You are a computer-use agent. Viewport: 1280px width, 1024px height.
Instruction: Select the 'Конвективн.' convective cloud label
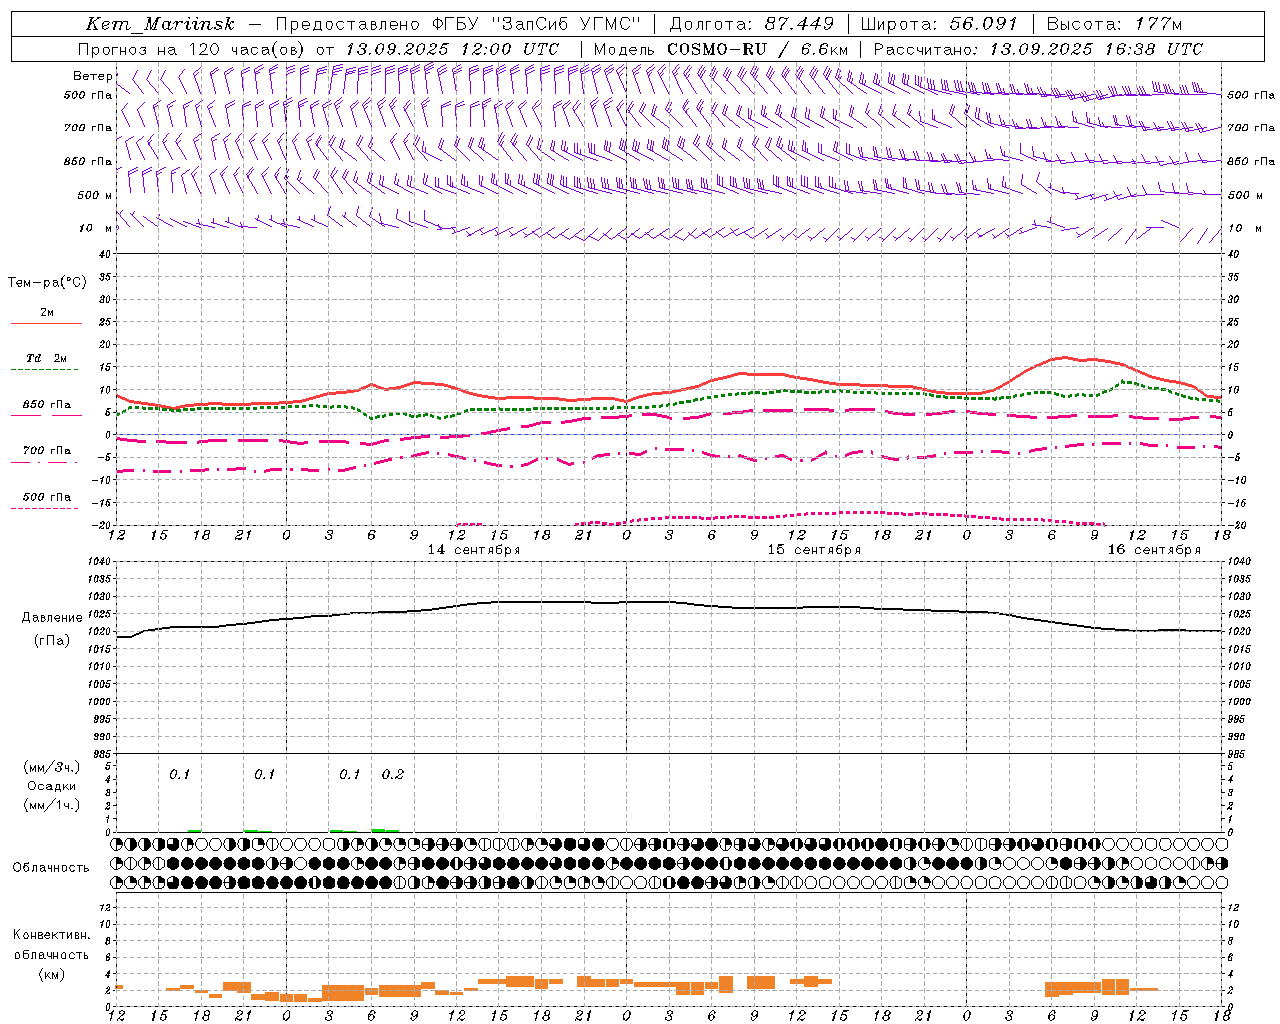51,935
